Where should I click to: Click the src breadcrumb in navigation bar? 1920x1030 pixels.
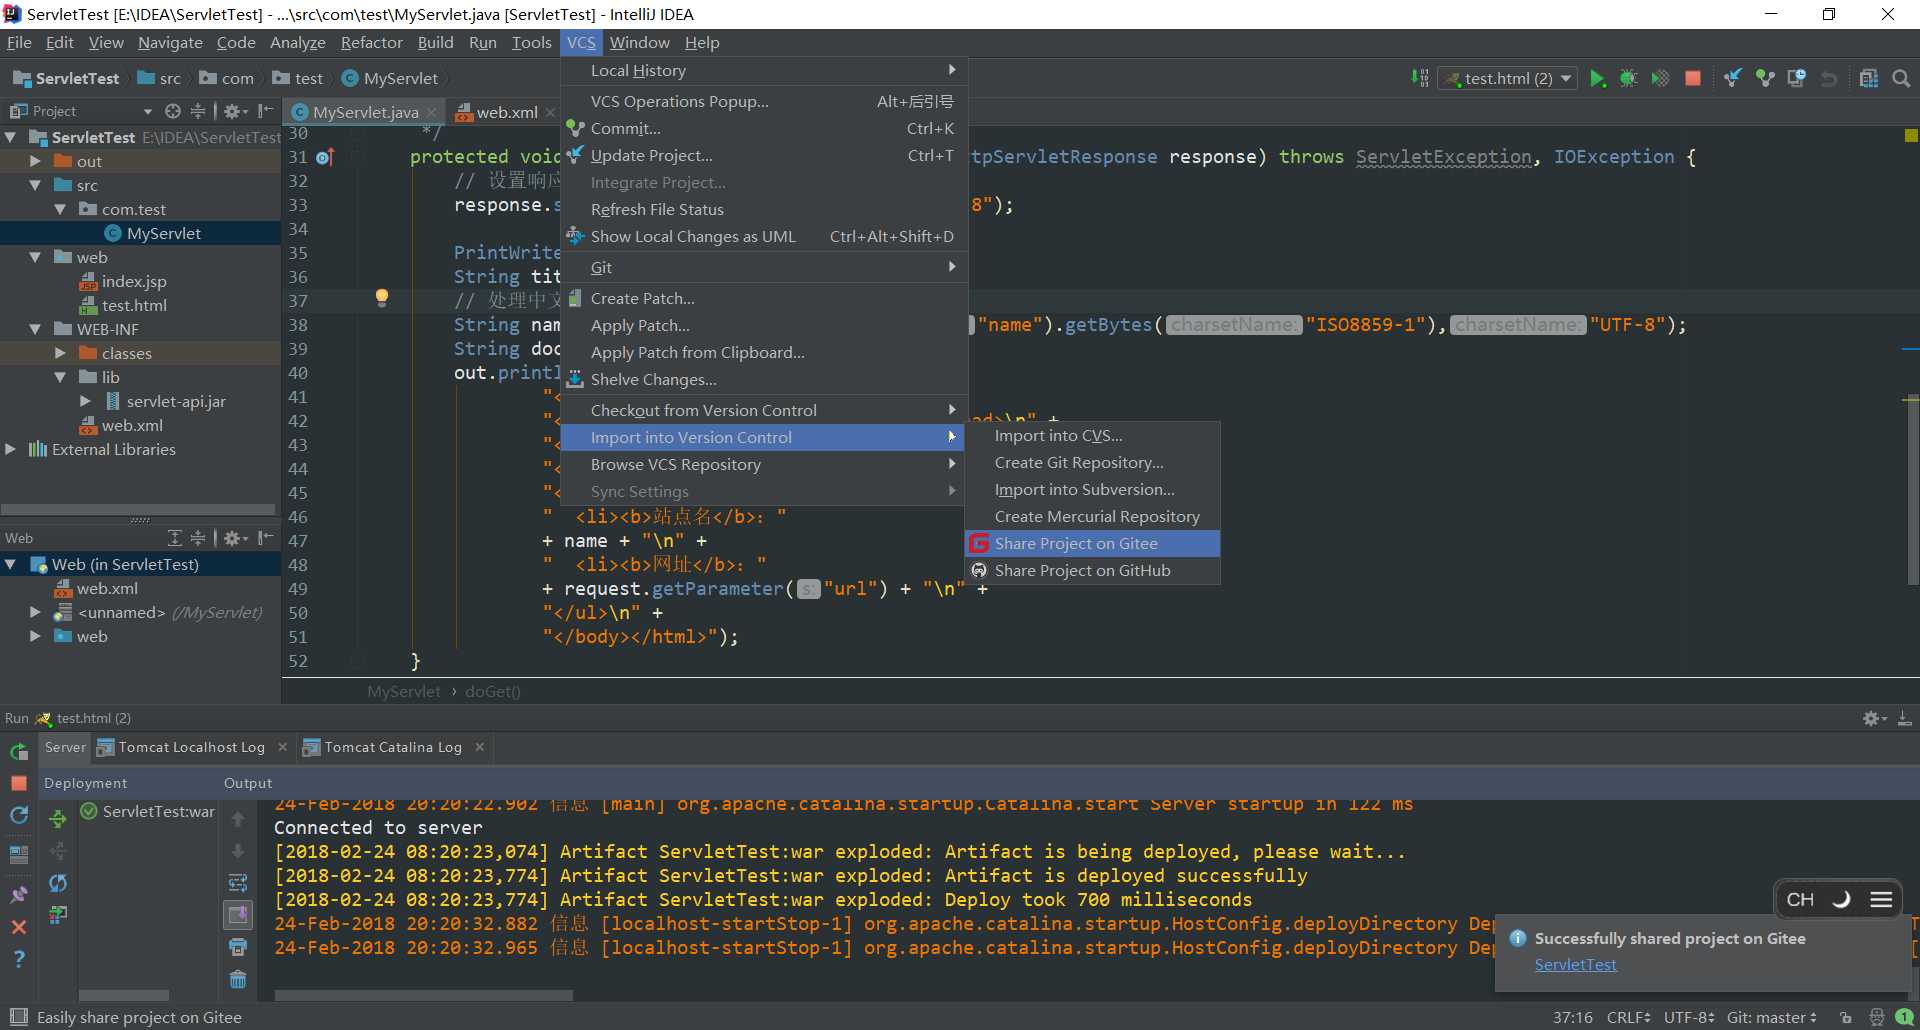pos(160,78)
